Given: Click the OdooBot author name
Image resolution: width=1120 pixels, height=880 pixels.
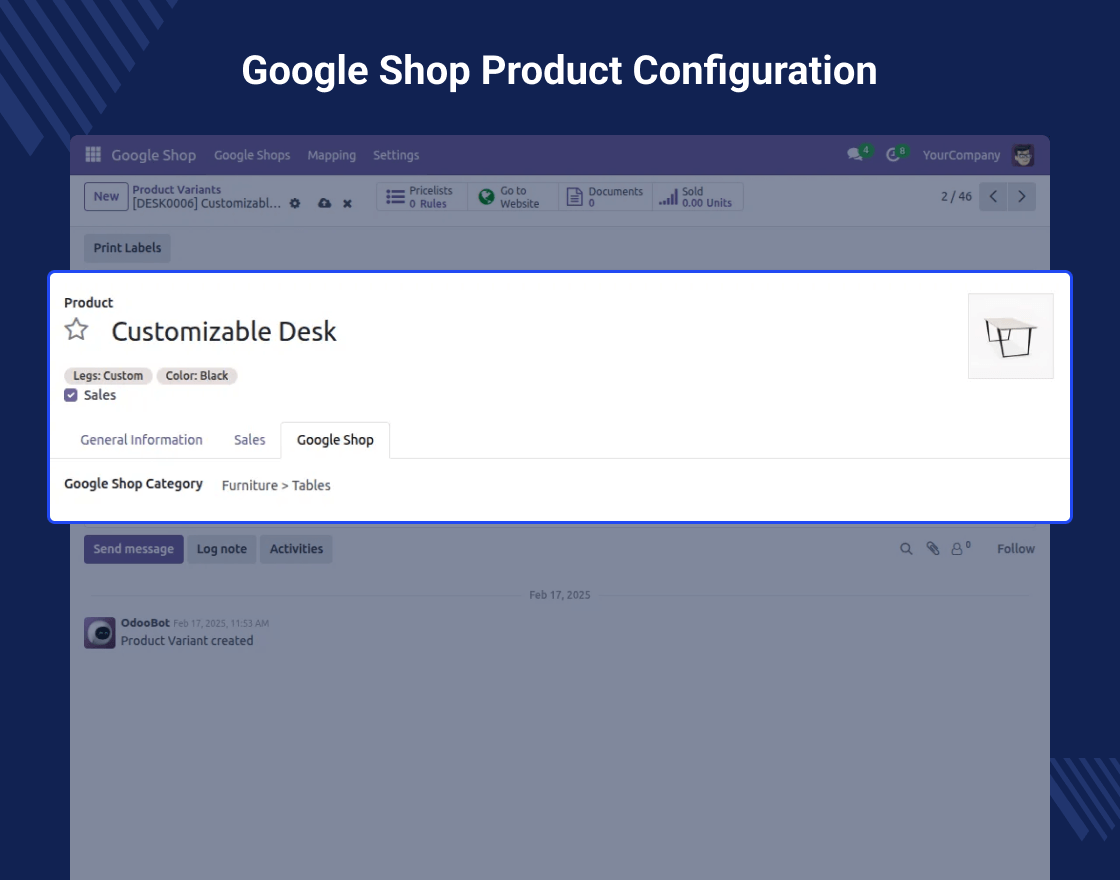Looking at the screenshot, I should pyautogui.click(x=145, y=623).
